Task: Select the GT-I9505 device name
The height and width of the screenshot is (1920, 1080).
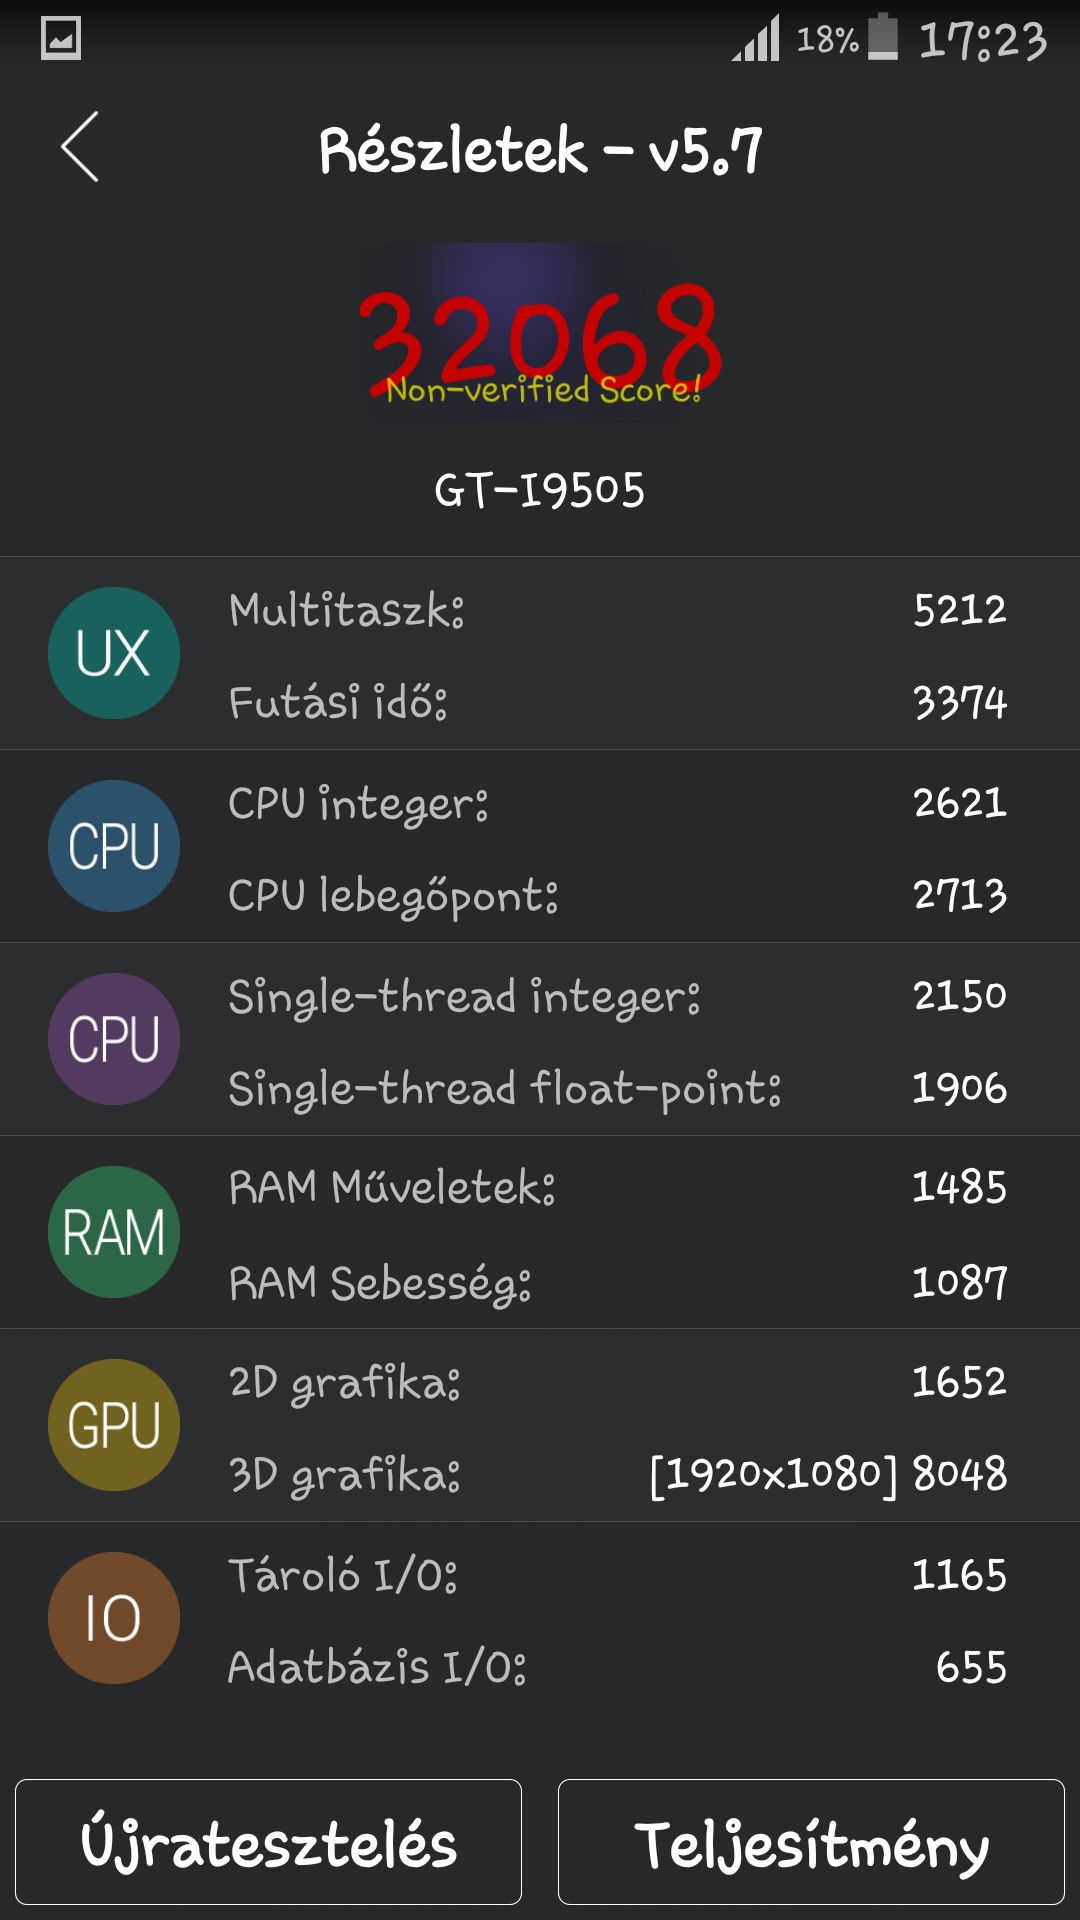Action: pos(540,490)
